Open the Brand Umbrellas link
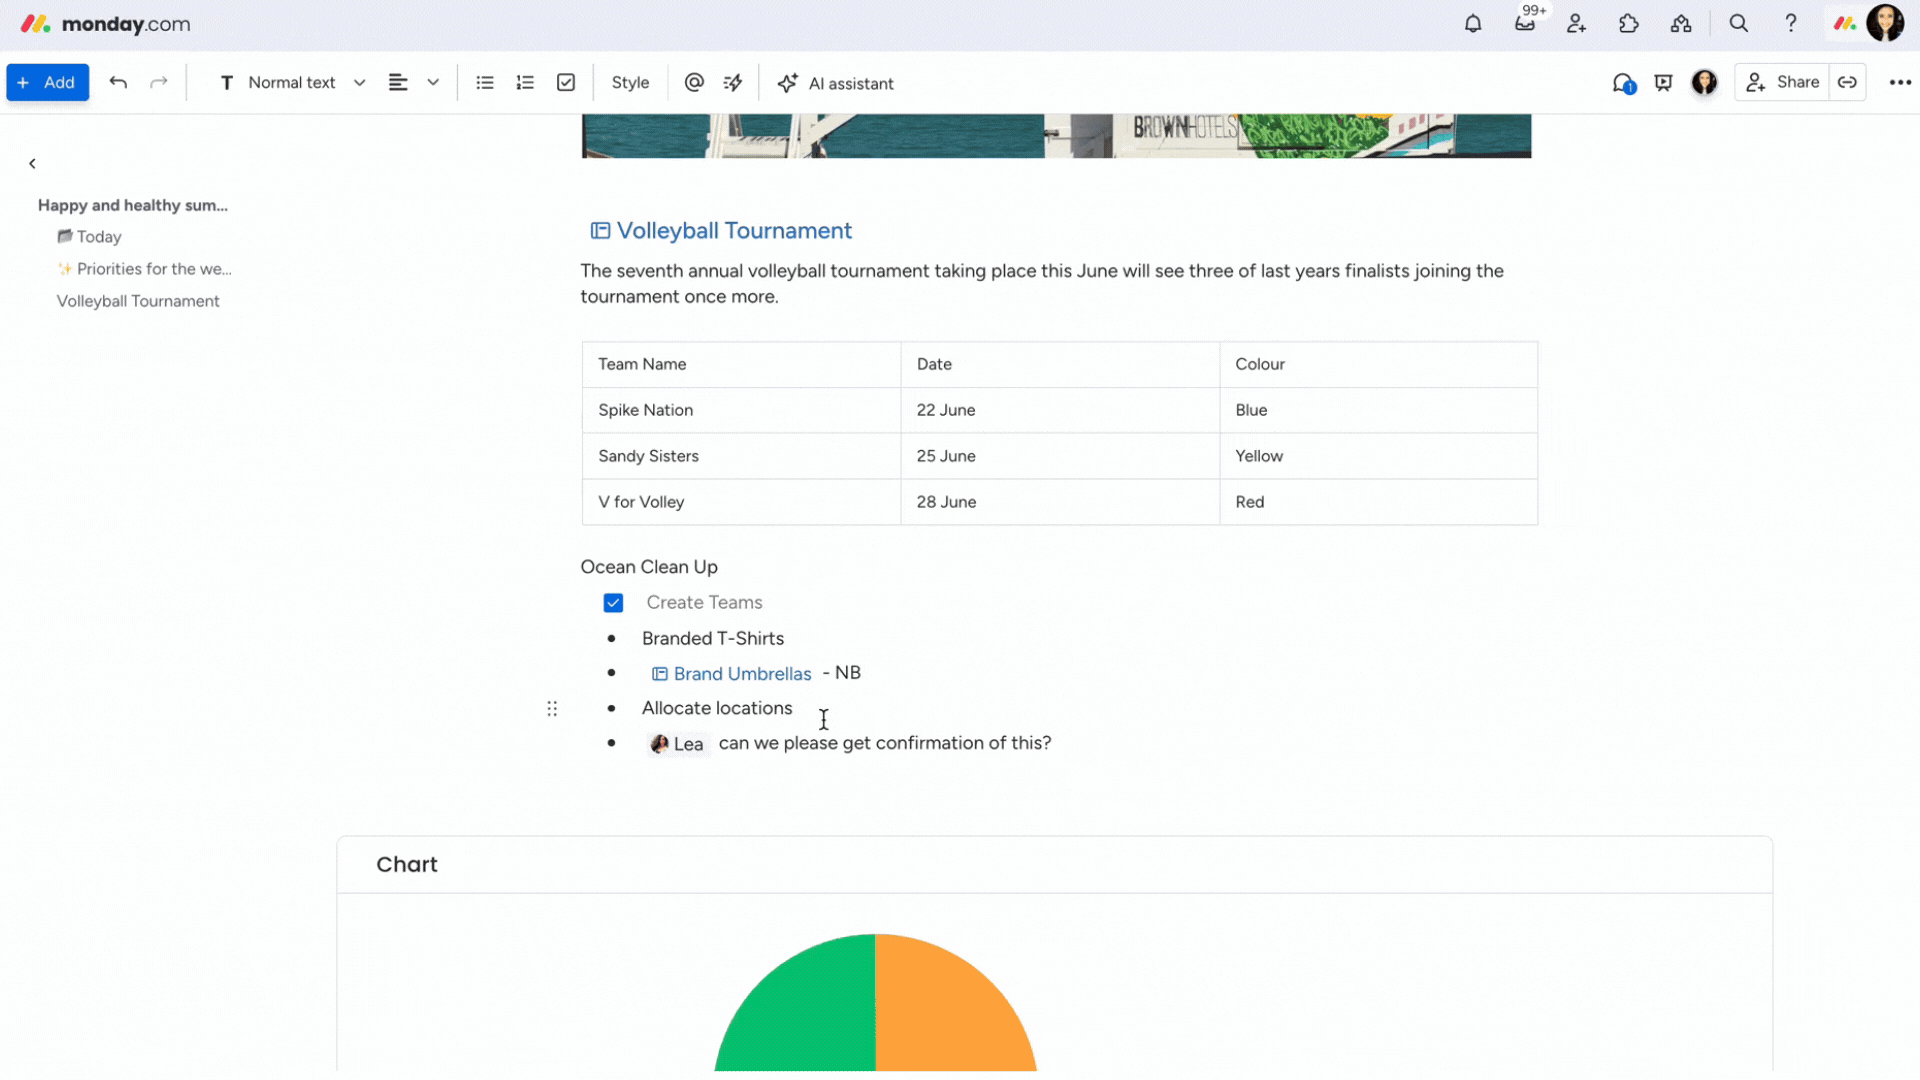Image resolution: width=1920 pixels, height=1080 pixels. tap(732, 674)
